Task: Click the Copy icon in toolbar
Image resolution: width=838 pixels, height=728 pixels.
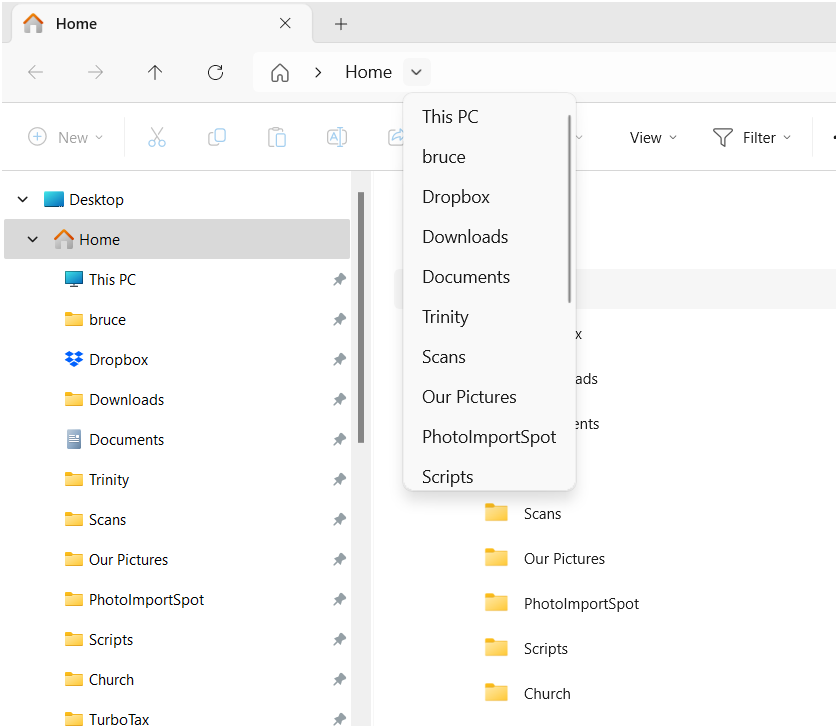Action: click(x=217, y=137)
